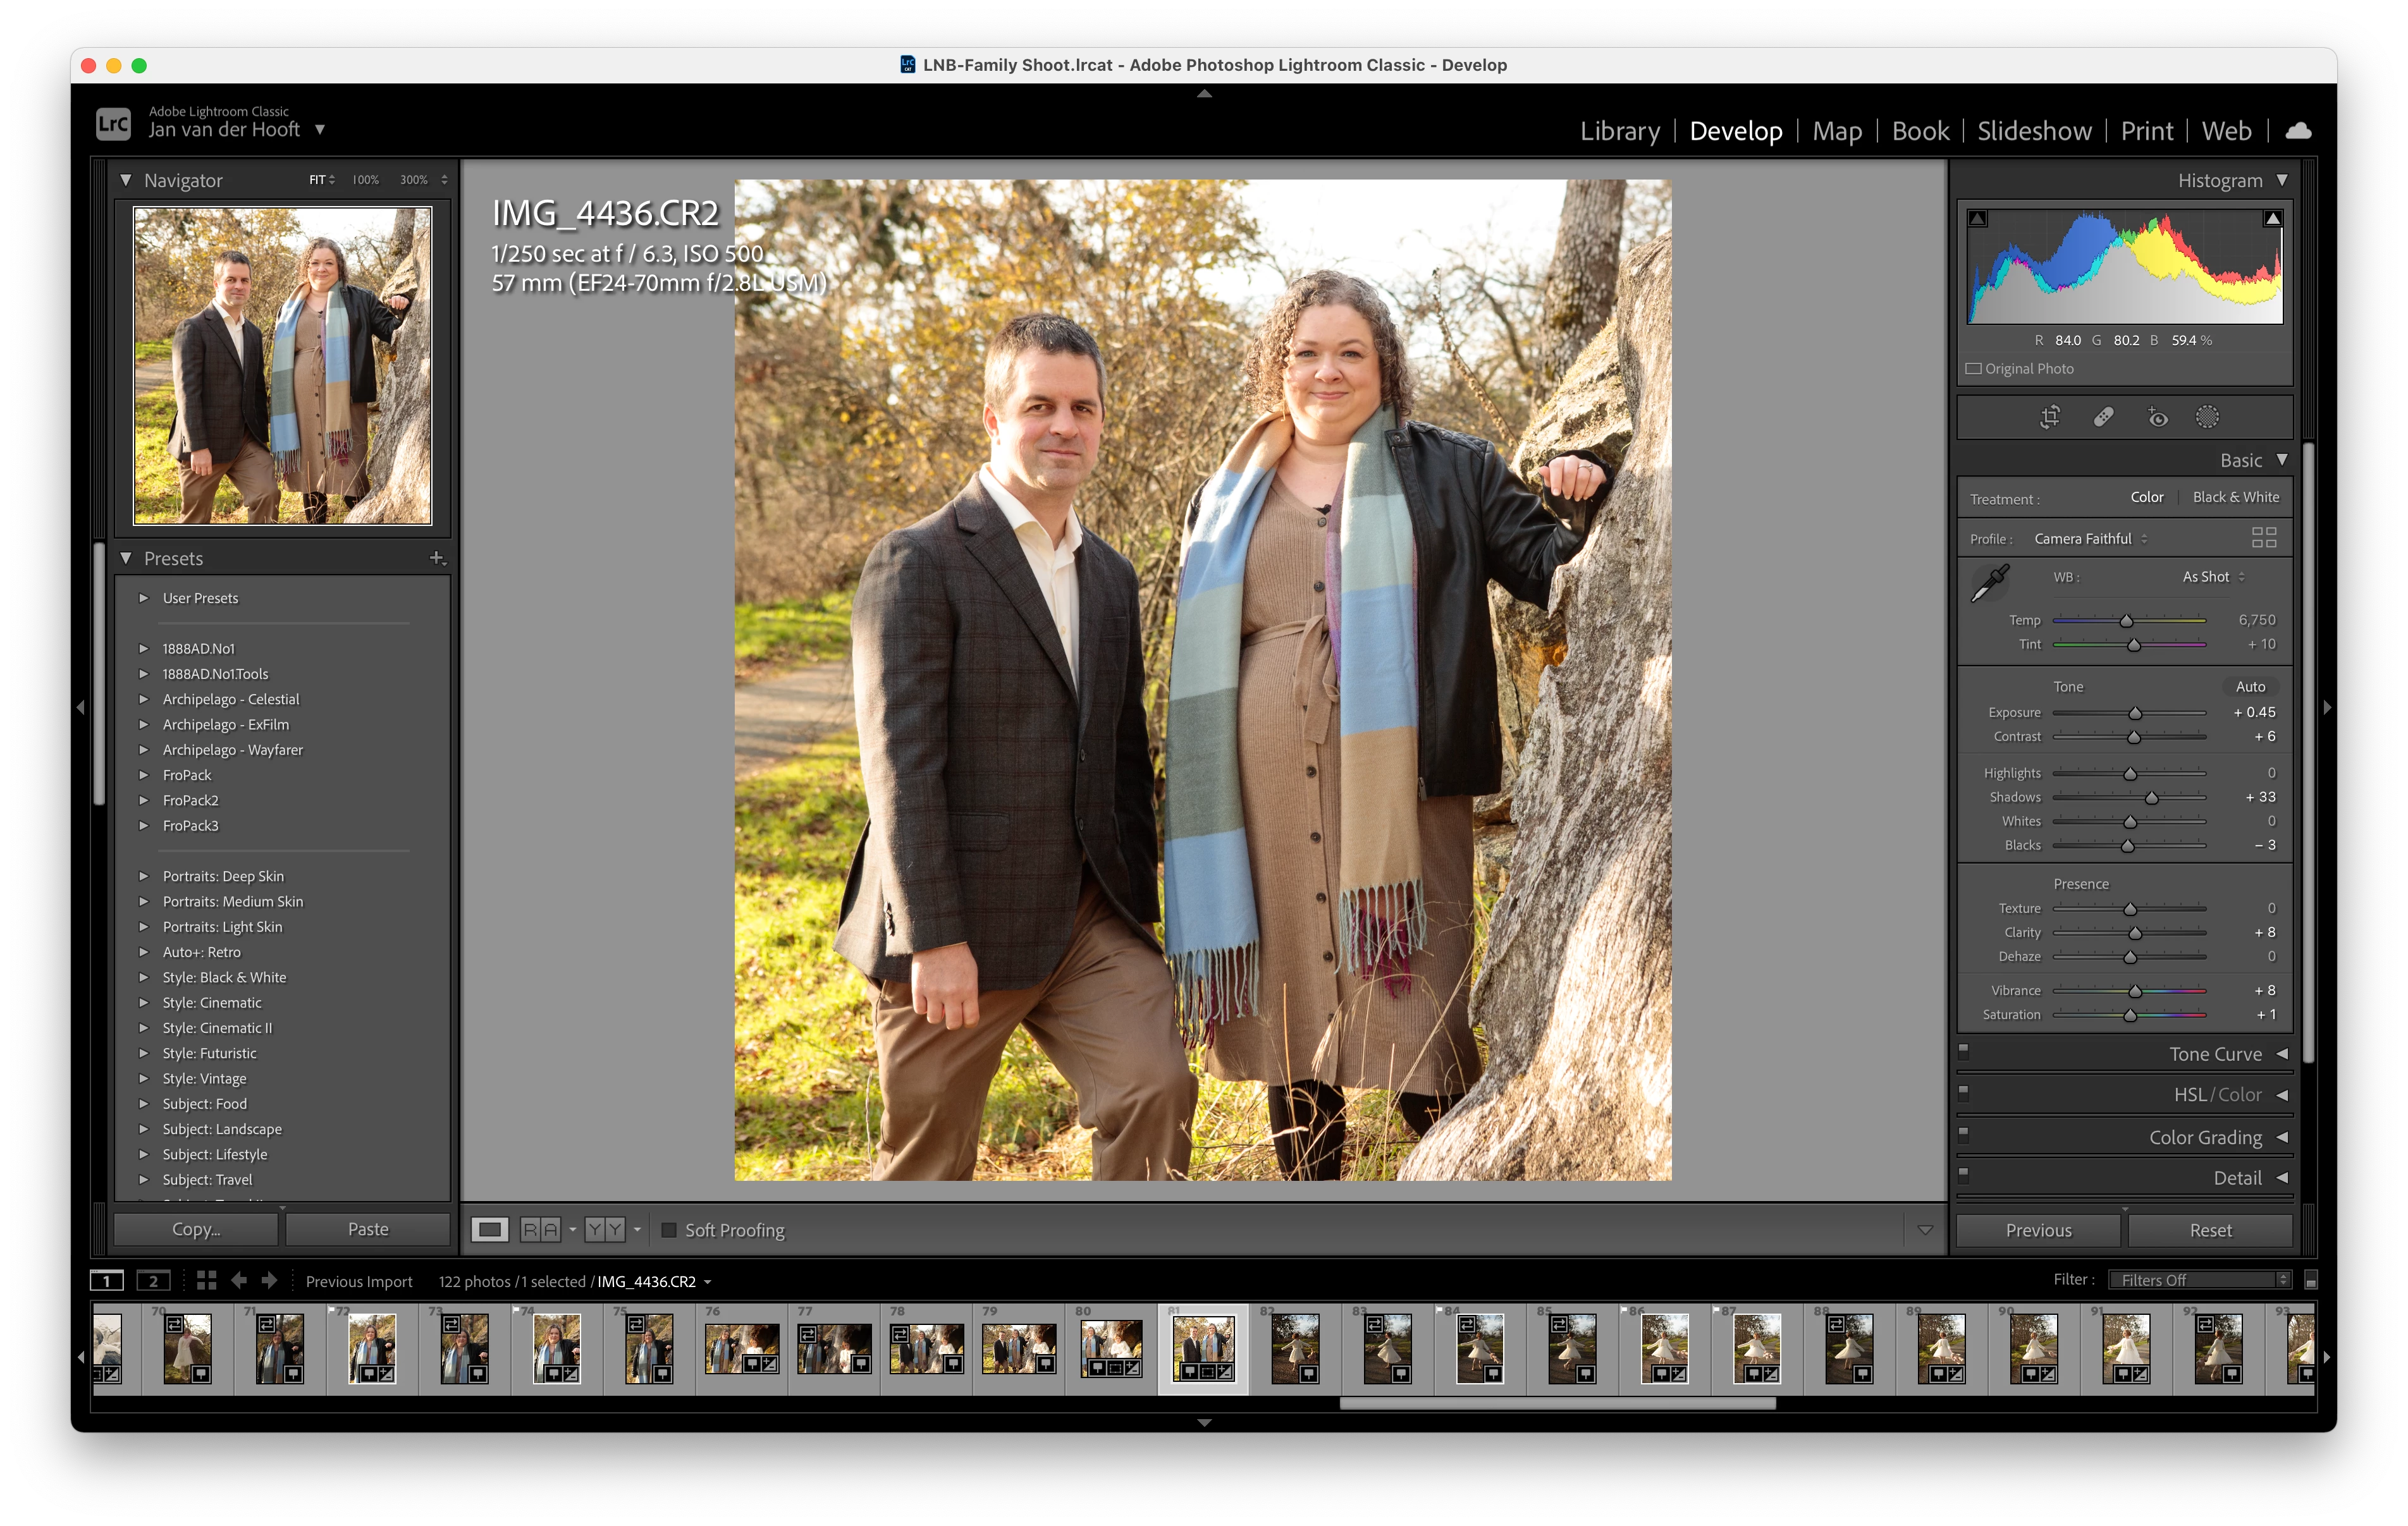Create new preset with plus icon
This screenshot has width=2408, height=1526.
437,558
